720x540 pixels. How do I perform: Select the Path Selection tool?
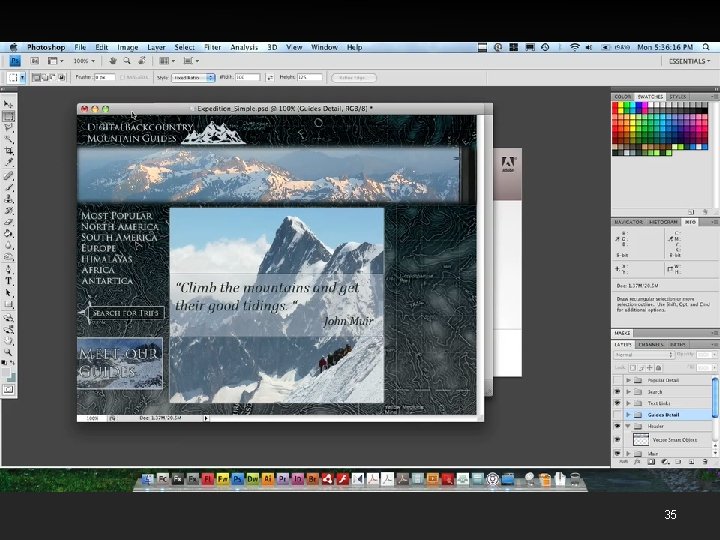click(8, 292)
